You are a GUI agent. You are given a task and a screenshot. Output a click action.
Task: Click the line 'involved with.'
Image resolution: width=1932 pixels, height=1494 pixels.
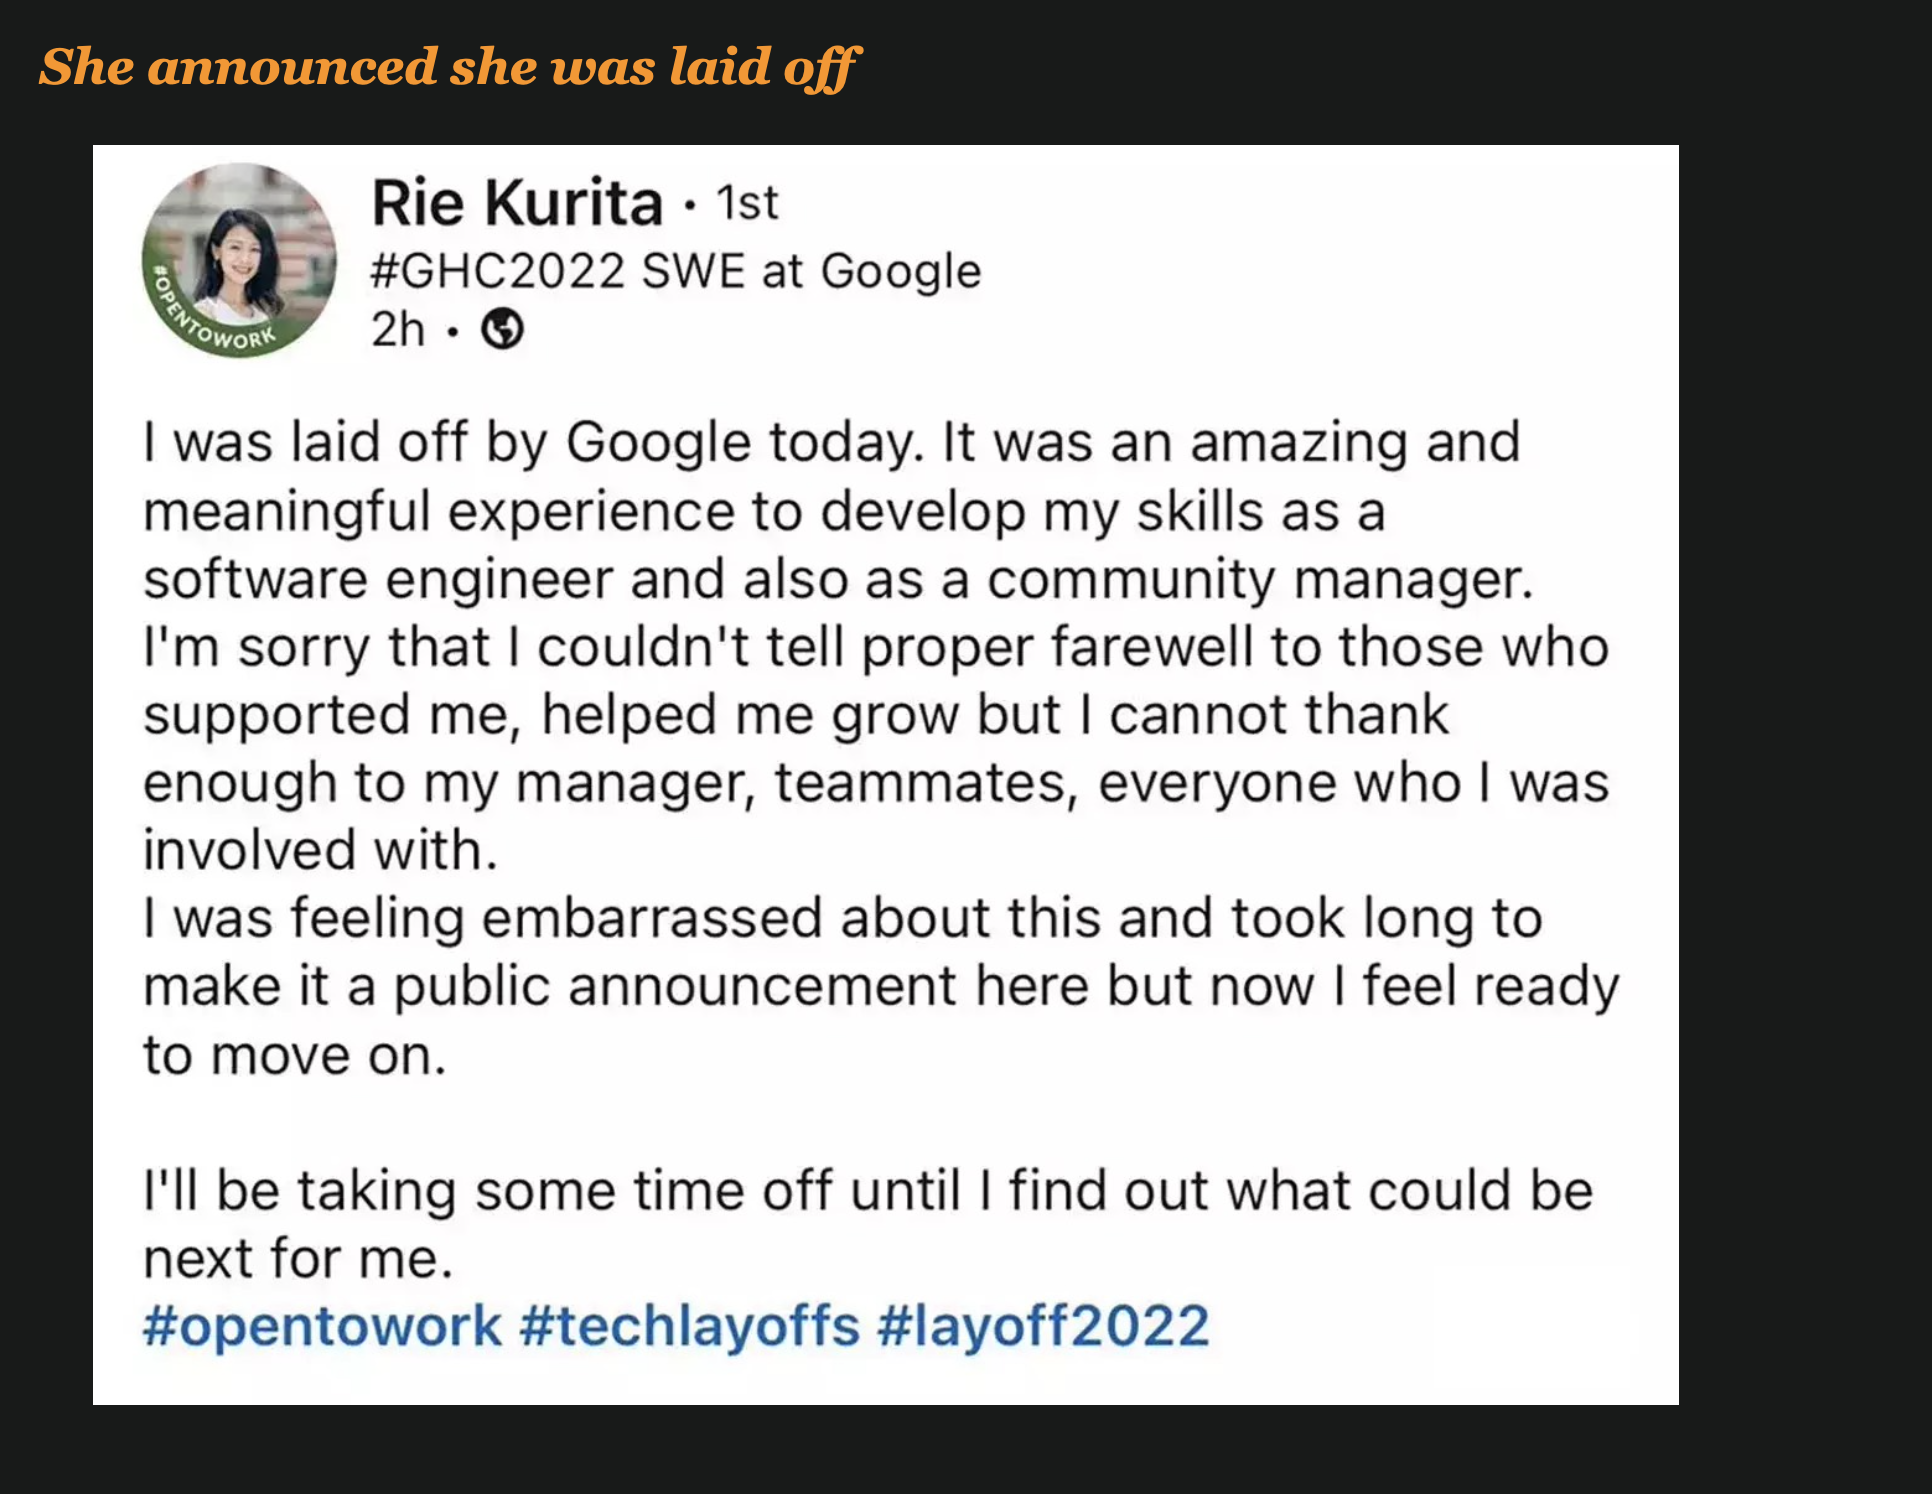click(x=320, y=850)
